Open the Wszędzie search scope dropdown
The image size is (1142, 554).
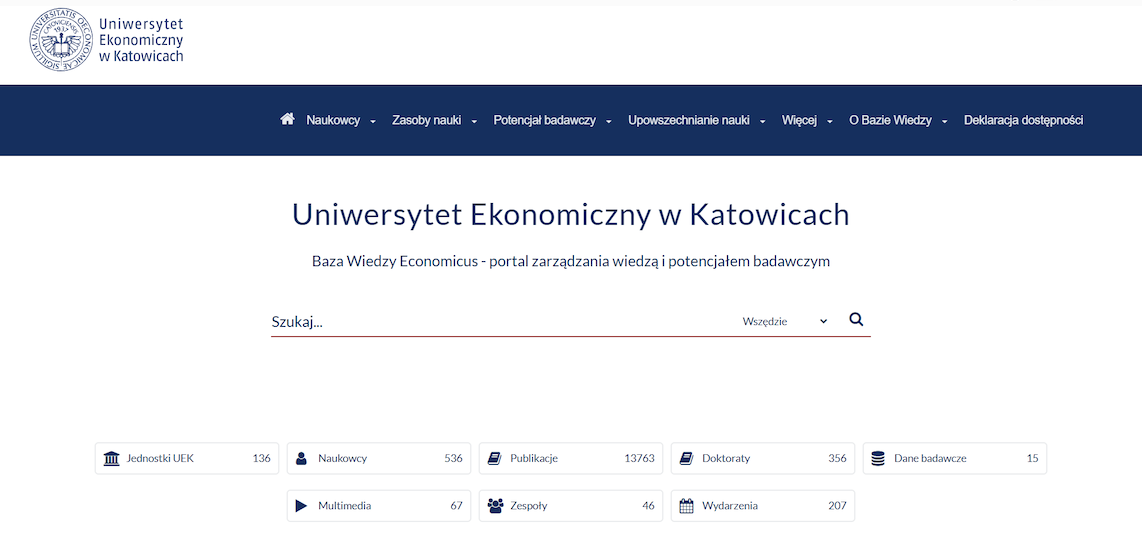[785, 321]
